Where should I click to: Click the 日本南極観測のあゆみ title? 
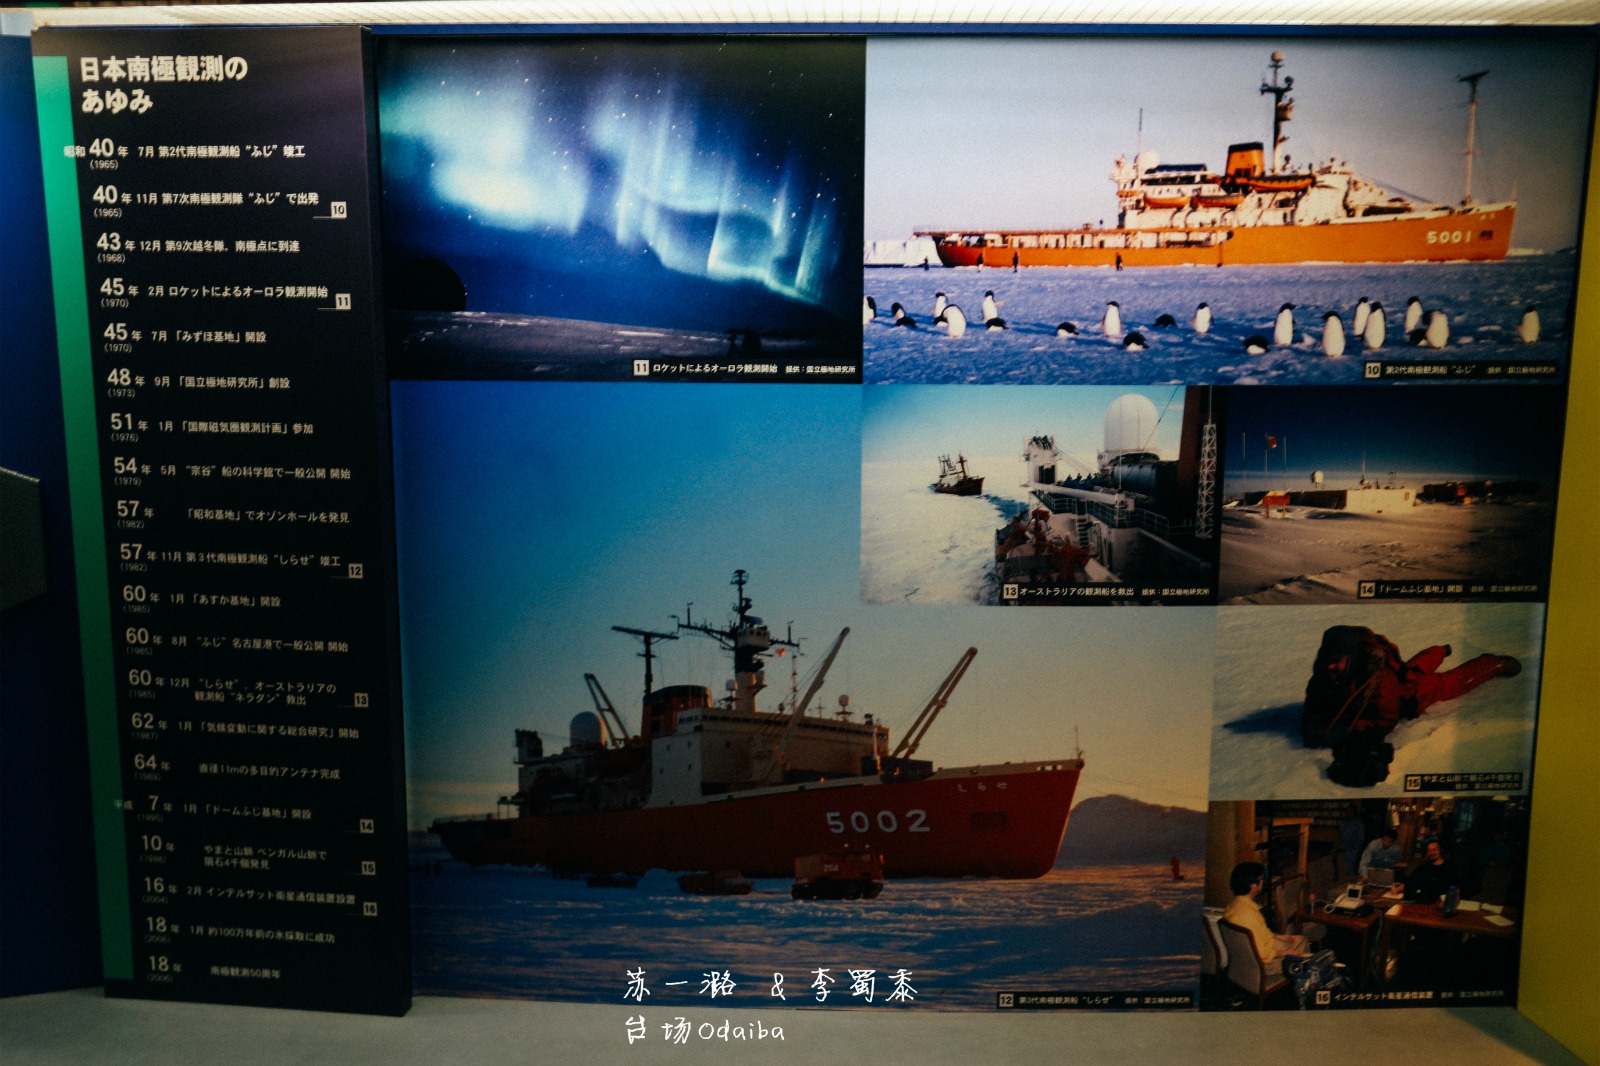(163, 83)
